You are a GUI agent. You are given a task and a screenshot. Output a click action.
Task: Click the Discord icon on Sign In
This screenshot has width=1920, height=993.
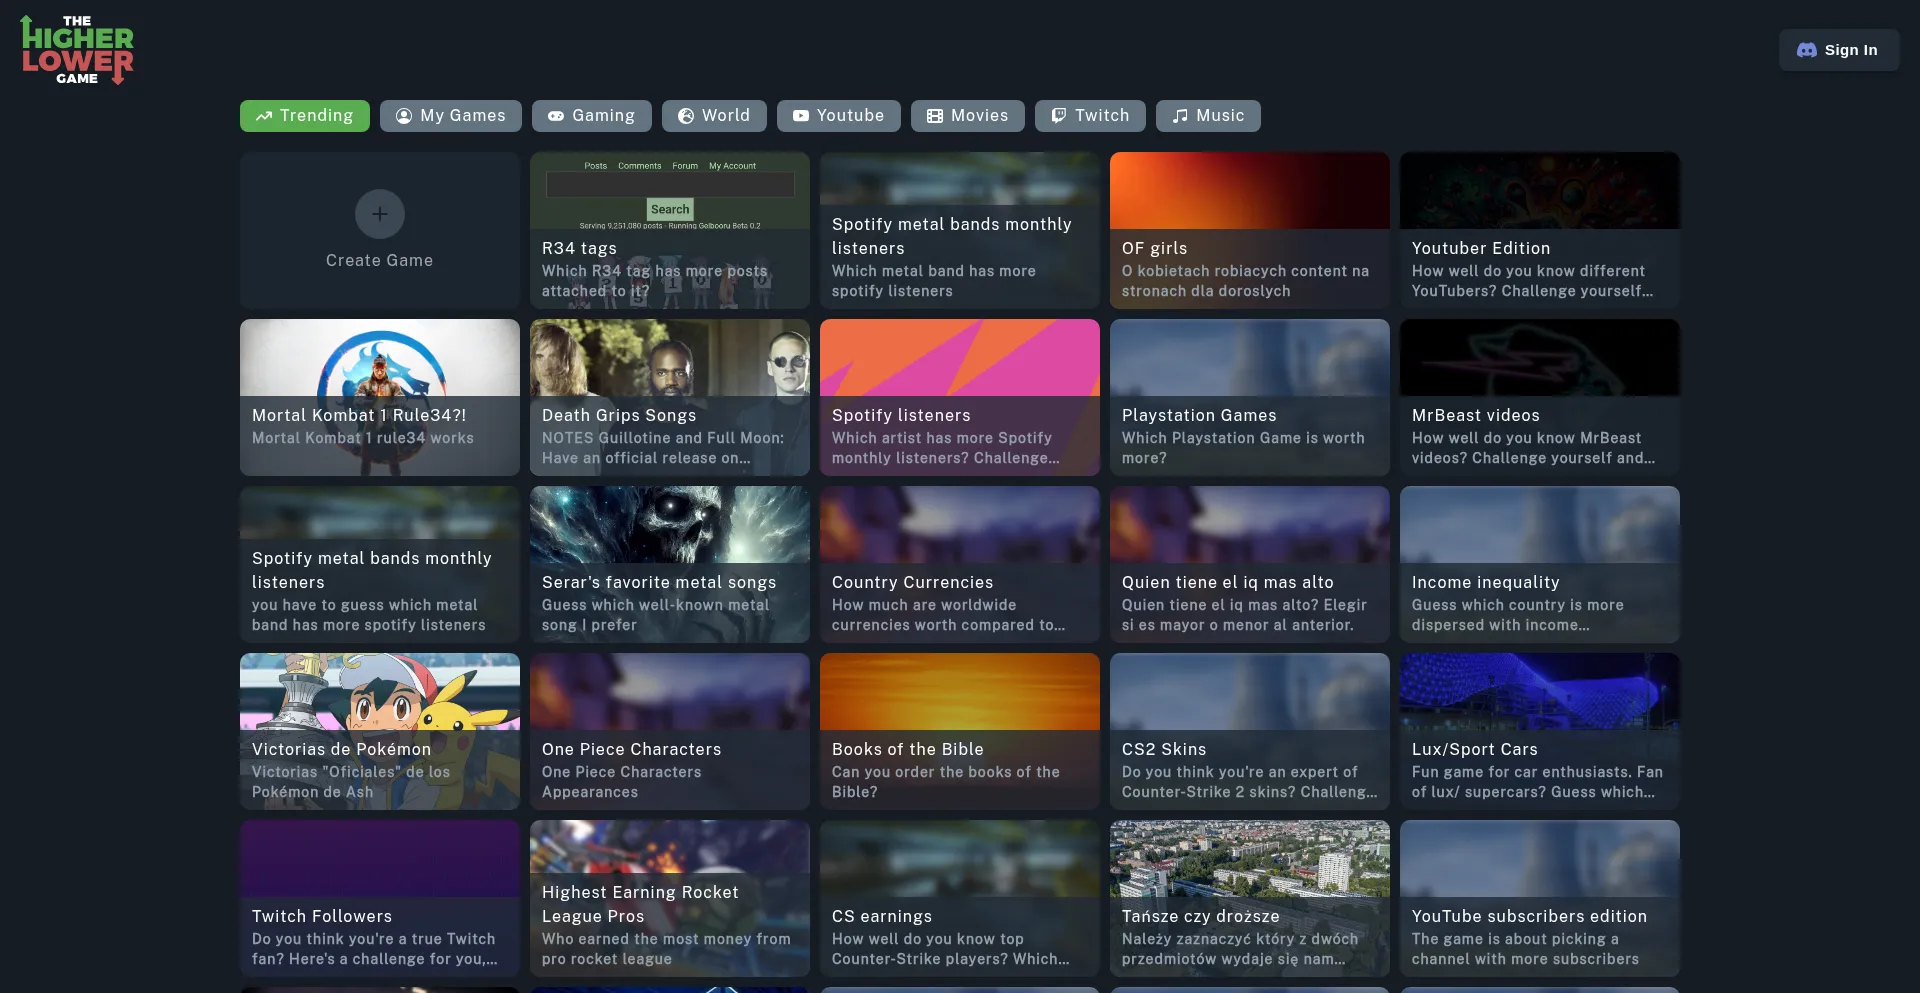1806,50
